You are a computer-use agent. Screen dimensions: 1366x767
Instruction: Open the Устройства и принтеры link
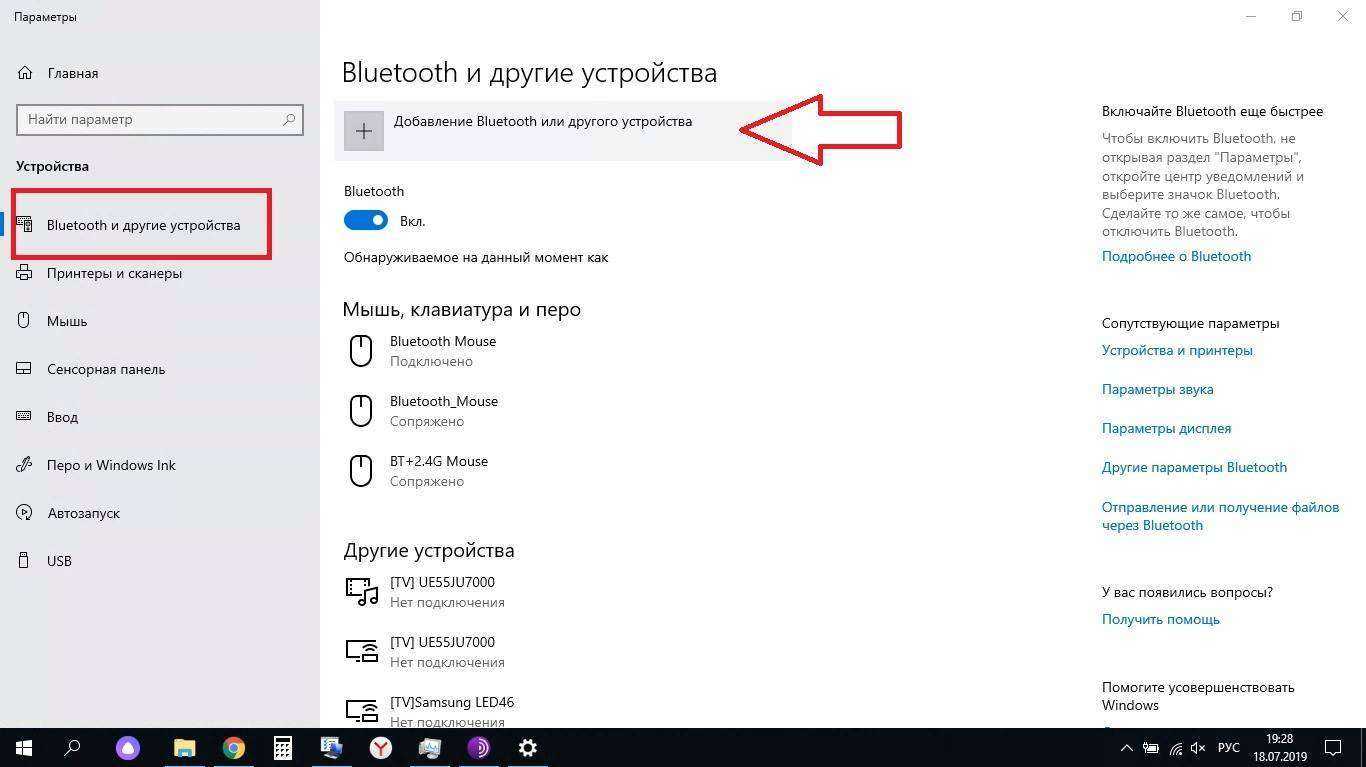[1177, 350]
